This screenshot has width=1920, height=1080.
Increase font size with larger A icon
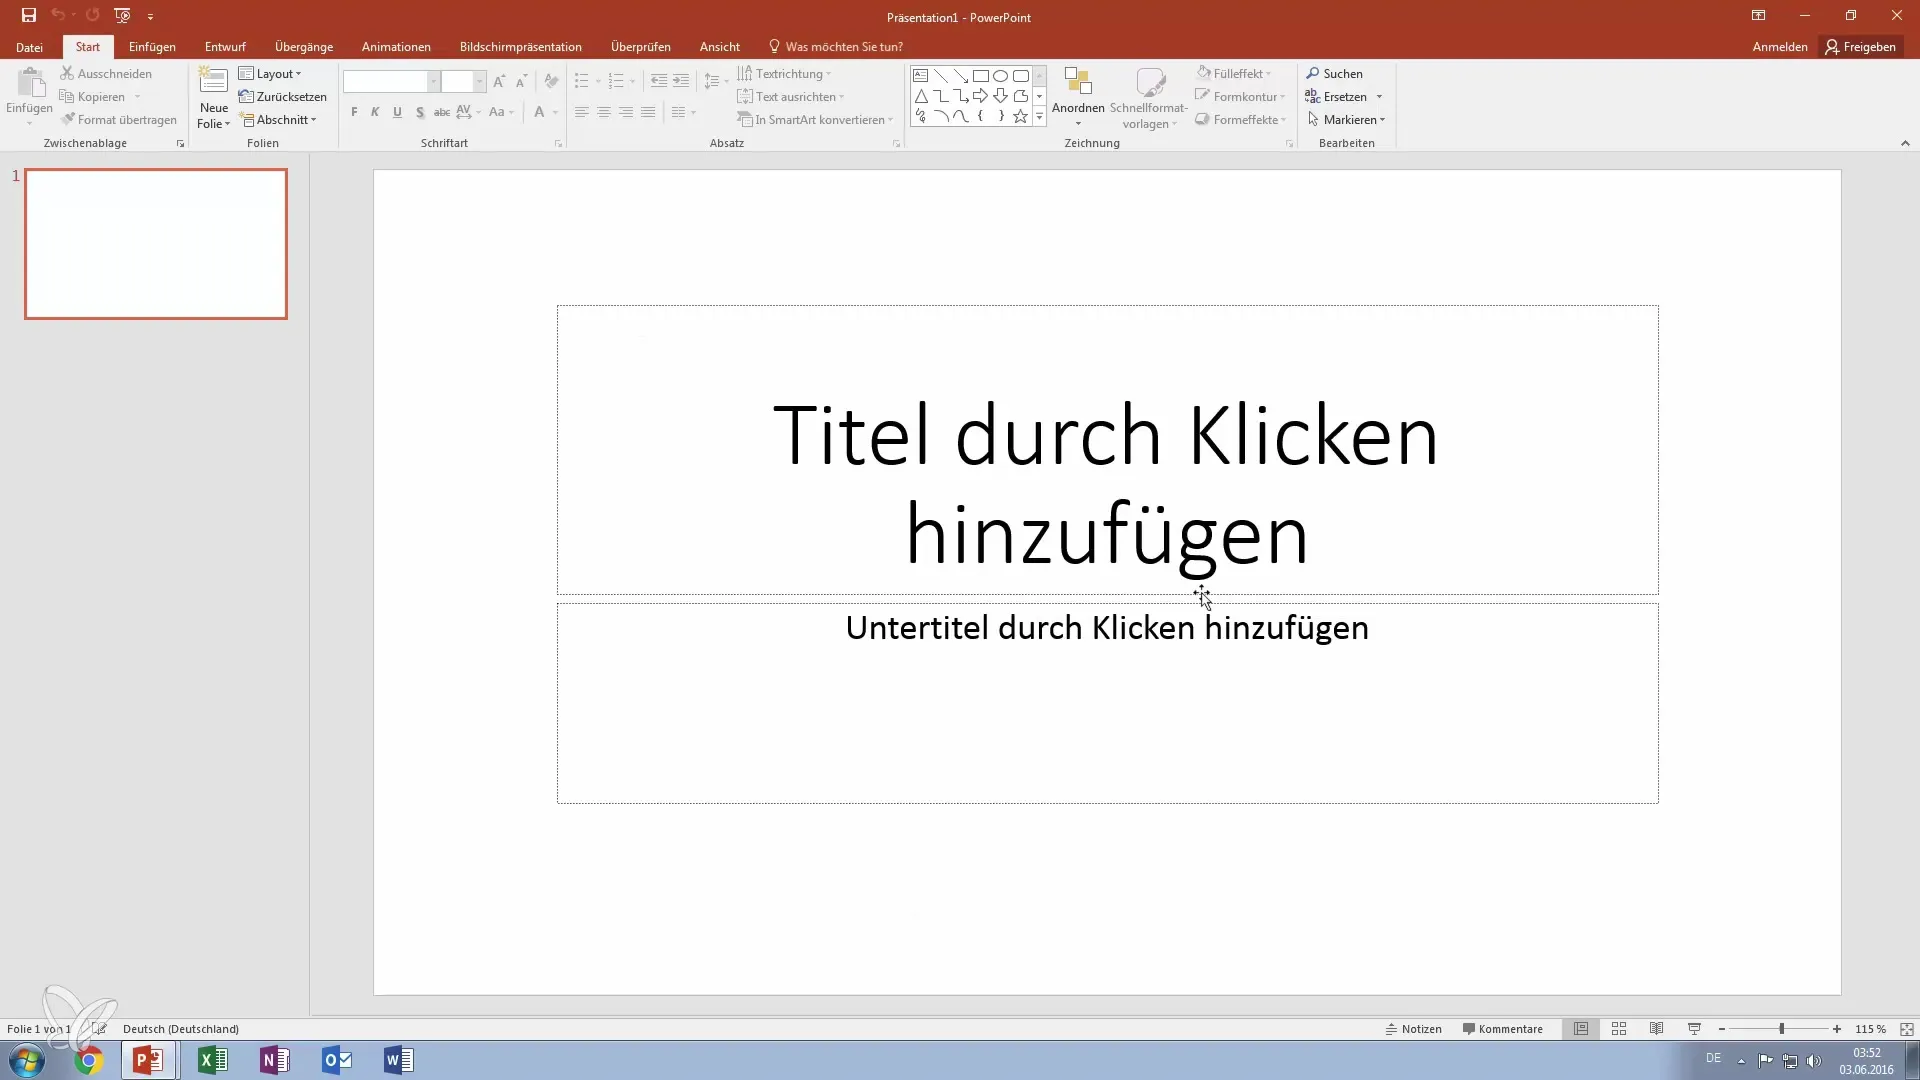[499, 81]
